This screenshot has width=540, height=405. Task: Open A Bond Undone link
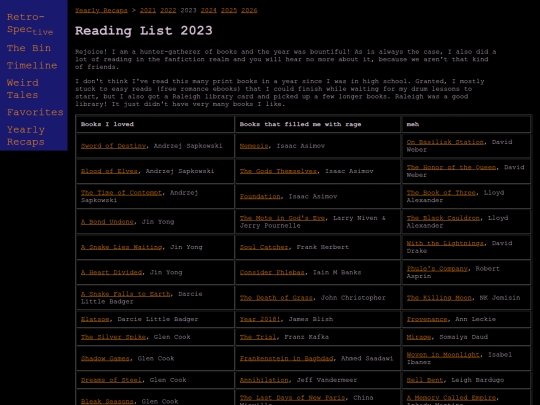pyautogui.click(x=107, y=221)
